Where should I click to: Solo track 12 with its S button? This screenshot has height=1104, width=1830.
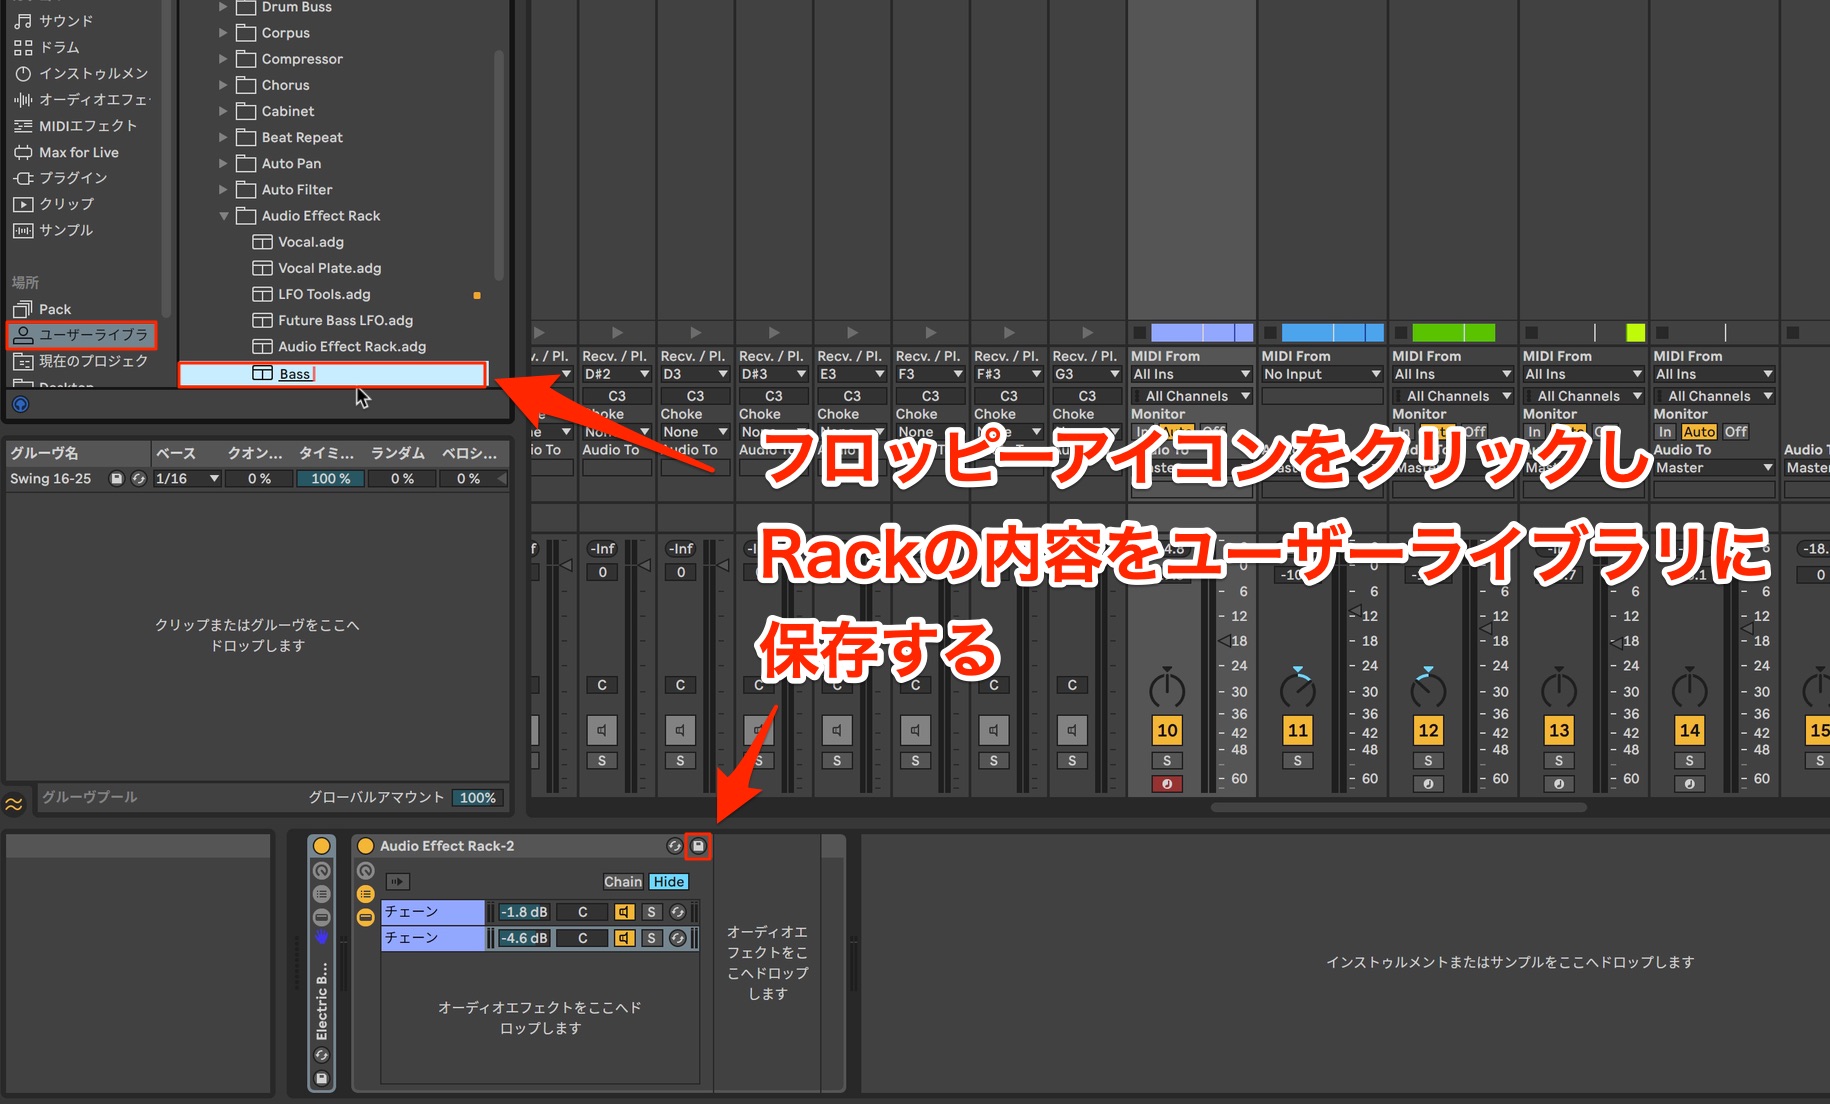[1428, 761]
